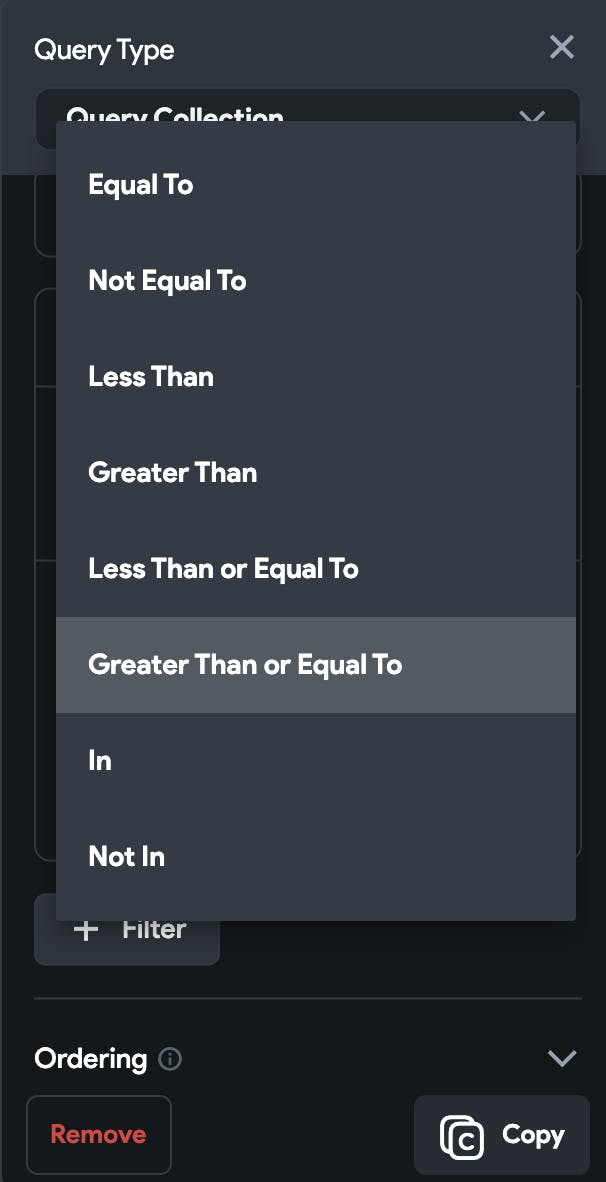Viewport: 606px width, 1182px height.
Task: Click the Ordering section title
Action: point(90,1058)
